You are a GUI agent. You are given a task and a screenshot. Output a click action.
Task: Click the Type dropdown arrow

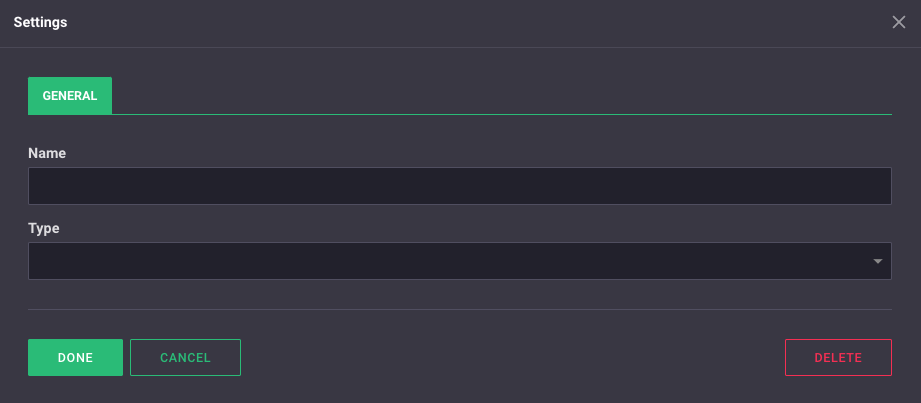[x=877, y=262]
